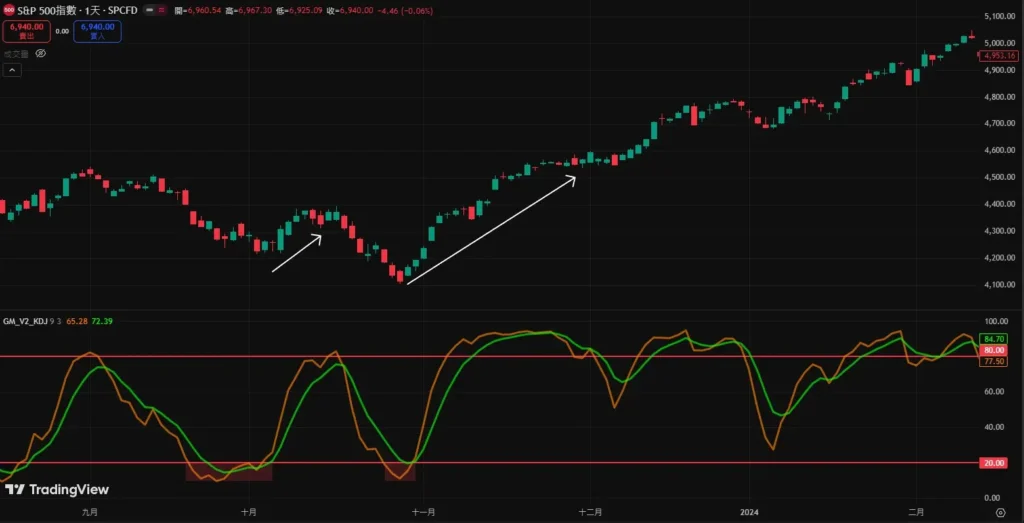Click the 十二月 label on the time axis
The image size is (1024, 523).
pyautogui.click(x=590, y=511)
